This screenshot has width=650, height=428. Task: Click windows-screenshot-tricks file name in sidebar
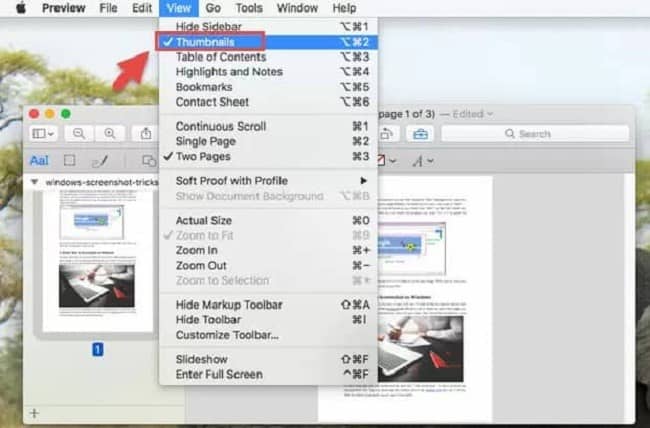click(102, 182)
